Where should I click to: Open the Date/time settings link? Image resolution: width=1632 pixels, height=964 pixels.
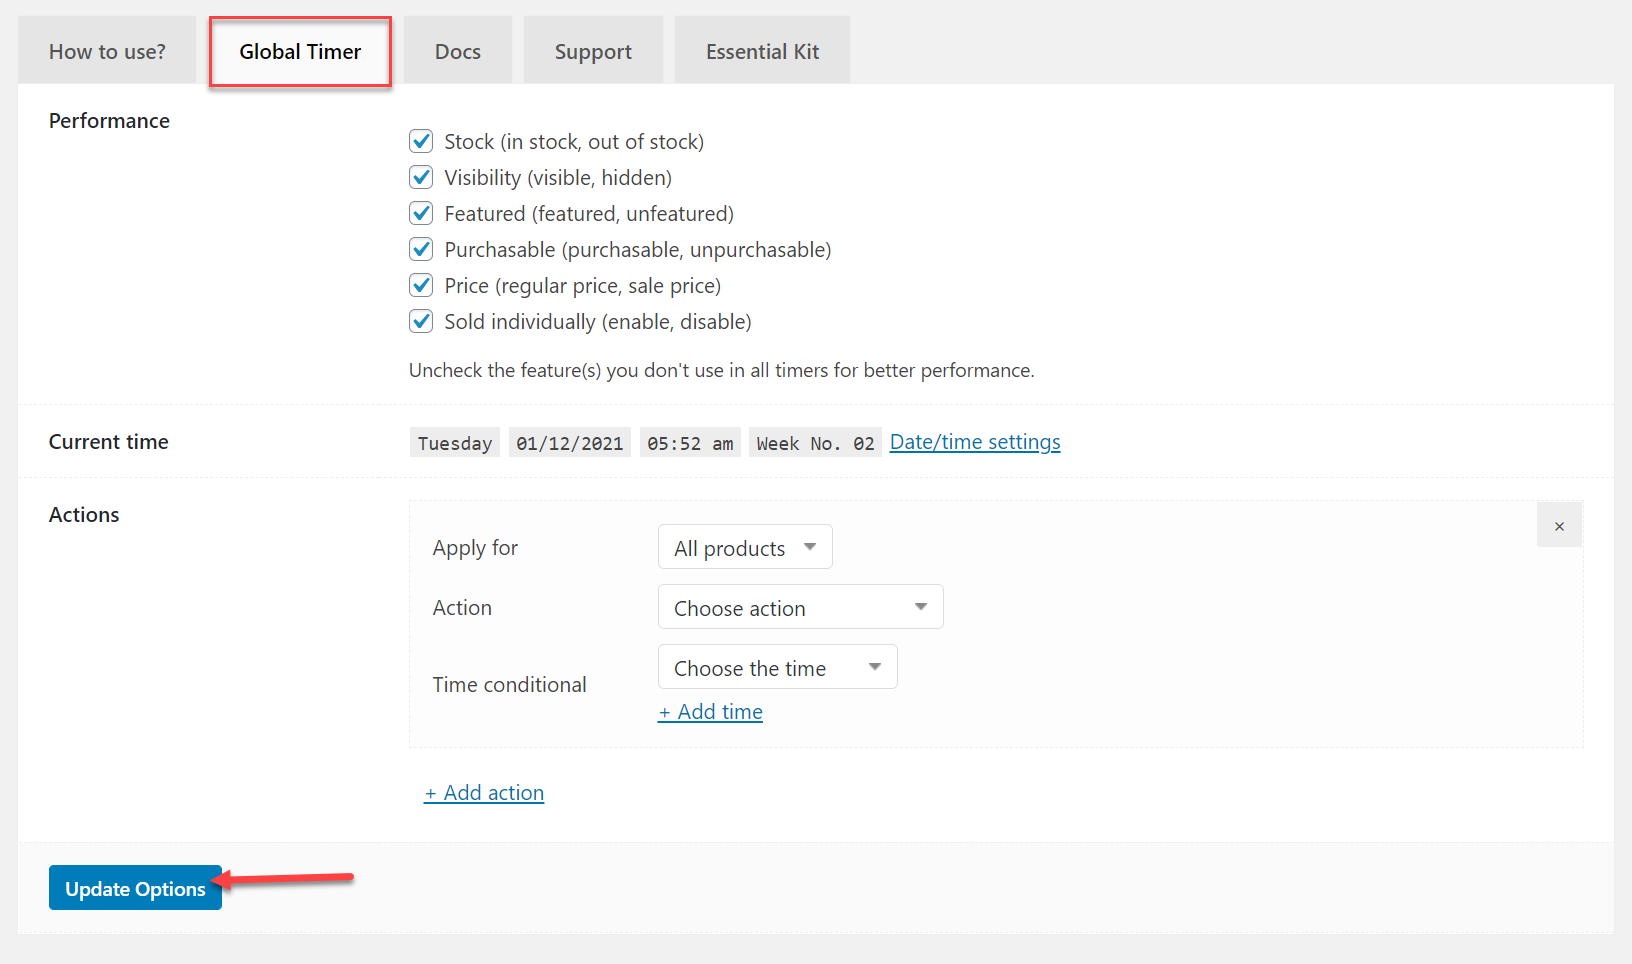tap(974, 441)
